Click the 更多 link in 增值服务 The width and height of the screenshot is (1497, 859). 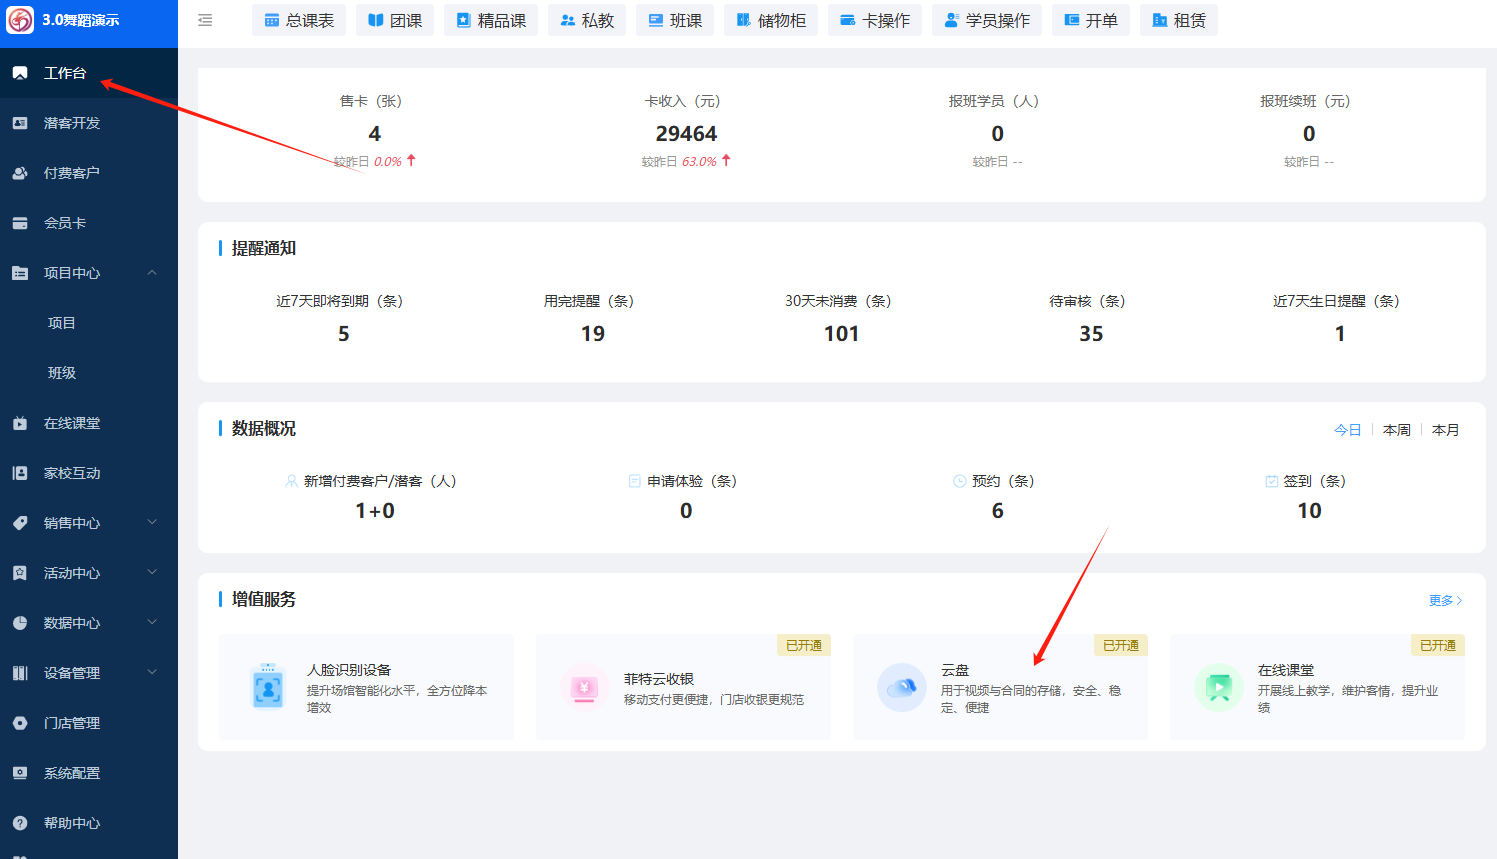point(1445,600)
